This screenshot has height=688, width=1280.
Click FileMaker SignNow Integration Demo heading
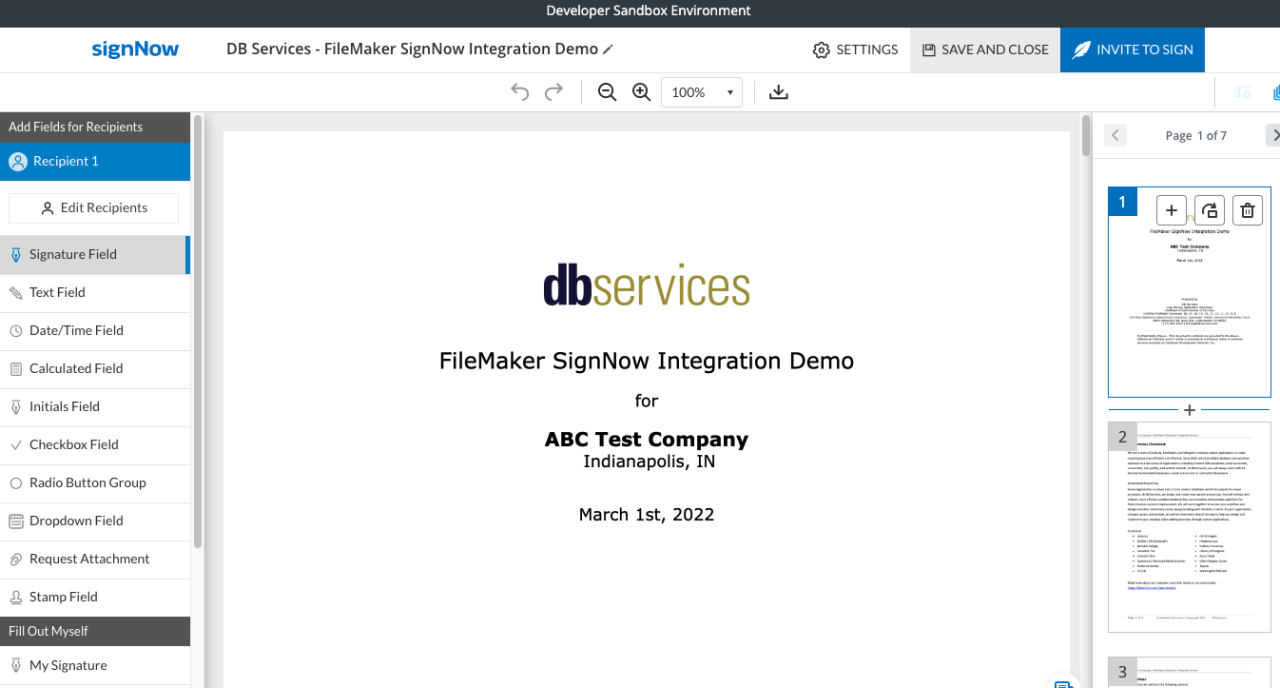(x=646, y=361)
